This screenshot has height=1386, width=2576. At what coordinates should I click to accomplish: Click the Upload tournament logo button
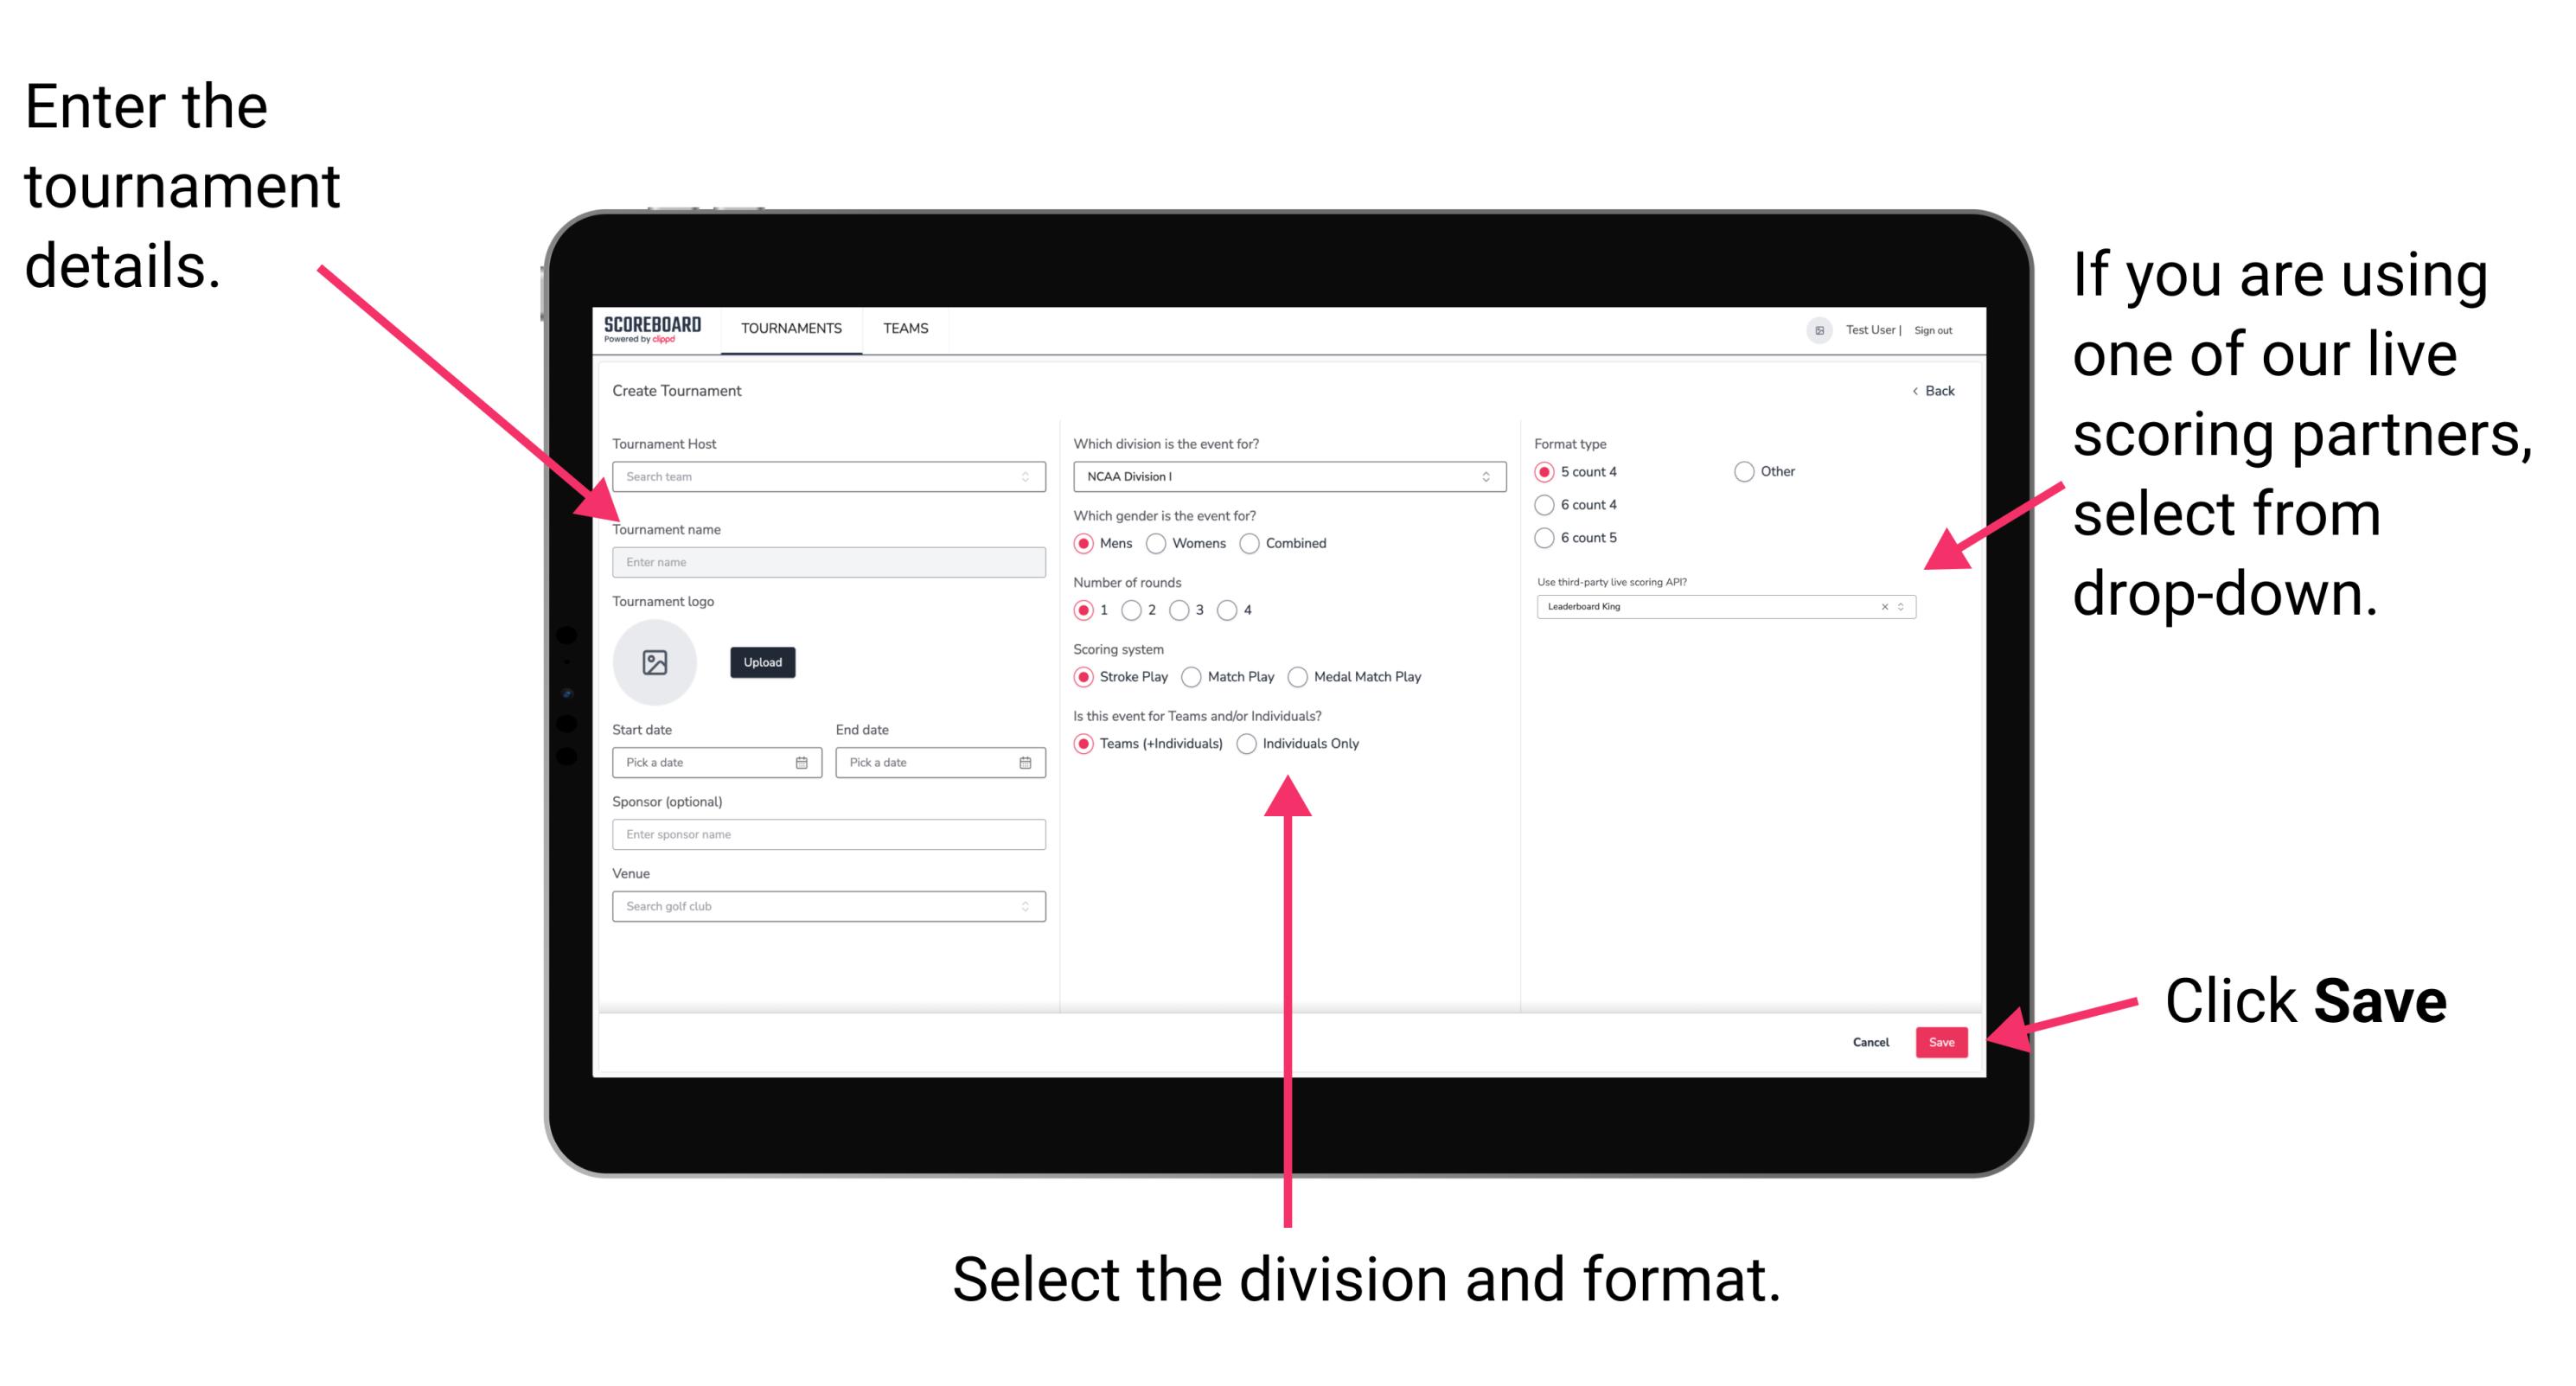763,662
